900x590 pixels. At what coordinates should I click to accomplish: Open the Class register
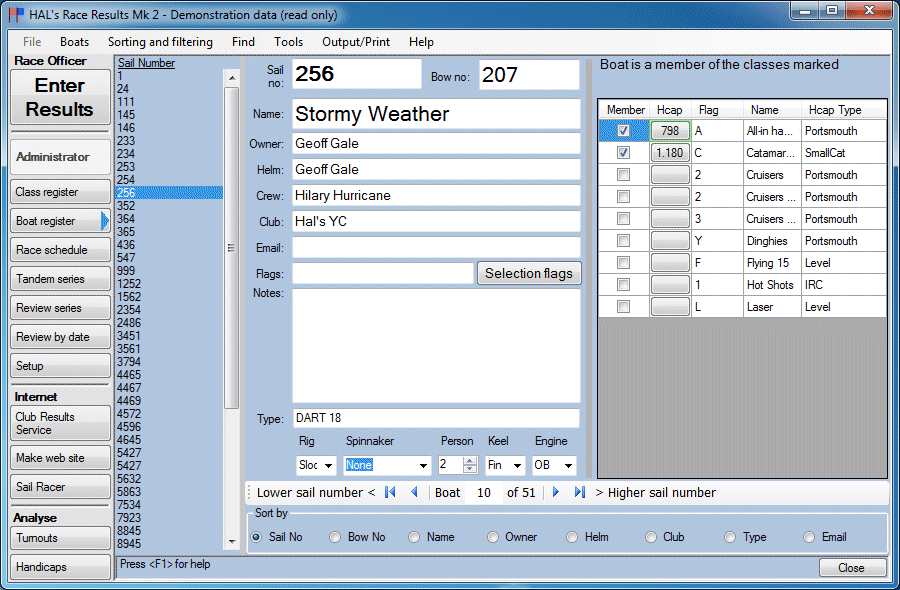coord(60,192)
